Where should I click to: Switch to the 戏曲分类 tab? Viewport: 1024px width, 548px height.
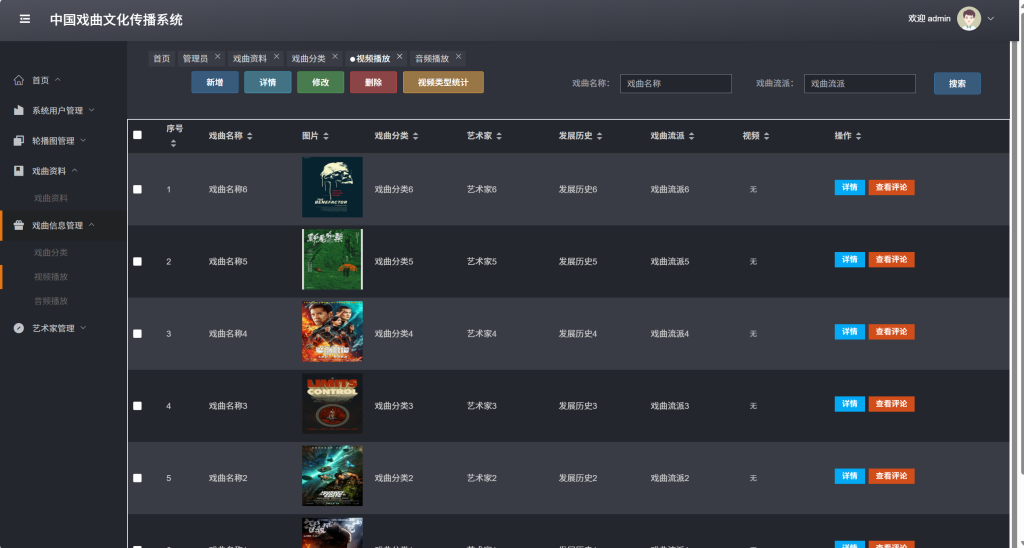(308, 58)
